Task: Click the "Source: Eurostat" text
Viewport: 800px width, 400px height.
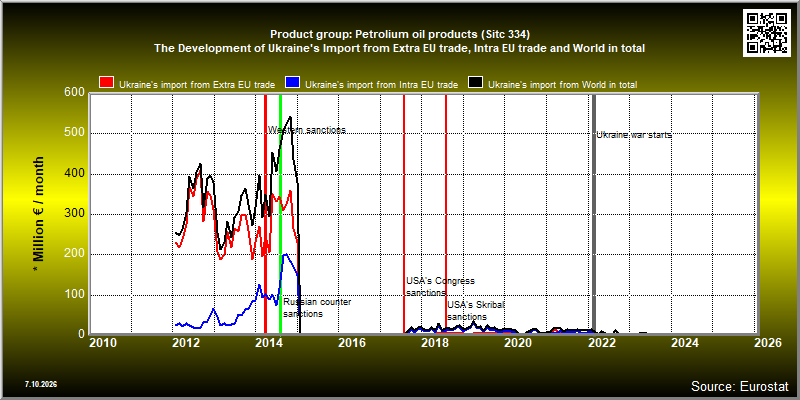Action: click(x=740, y=386)
